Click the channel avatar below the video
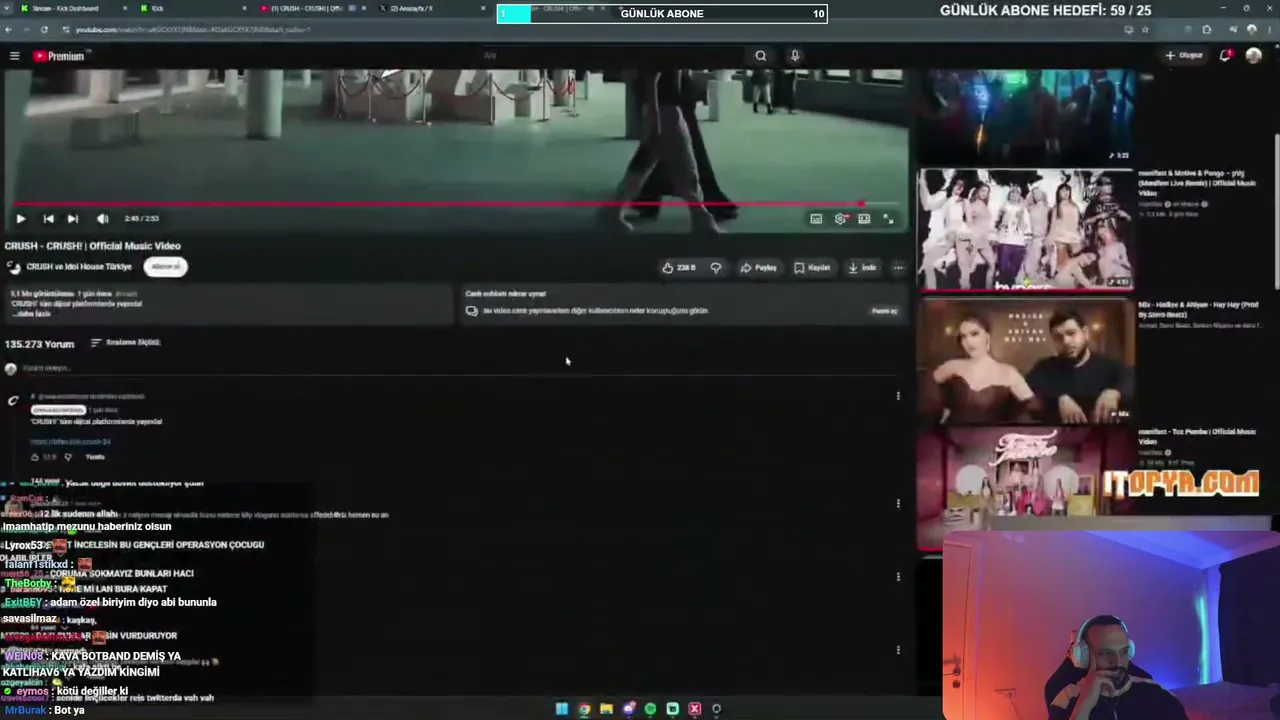This screenshot has height=720, width=1280. pyautogui.click(x=13, y=267)
